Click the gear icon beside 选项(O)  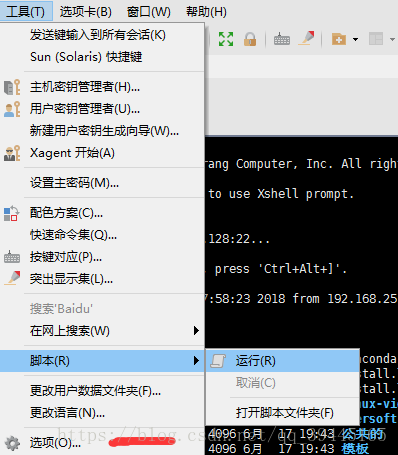pyautogui.click(x=12, y=443)
